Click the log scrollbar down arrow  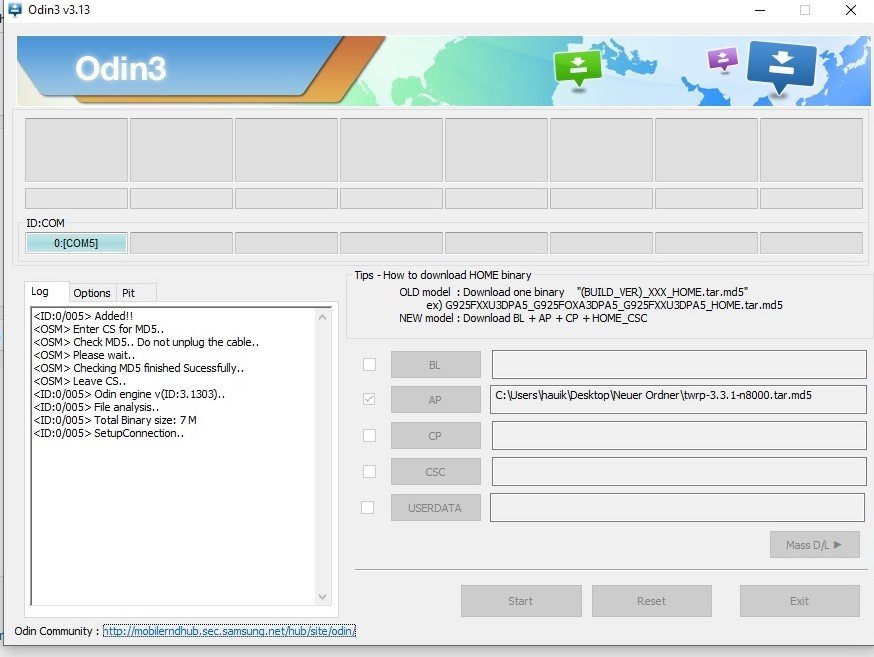click(322, 596)
